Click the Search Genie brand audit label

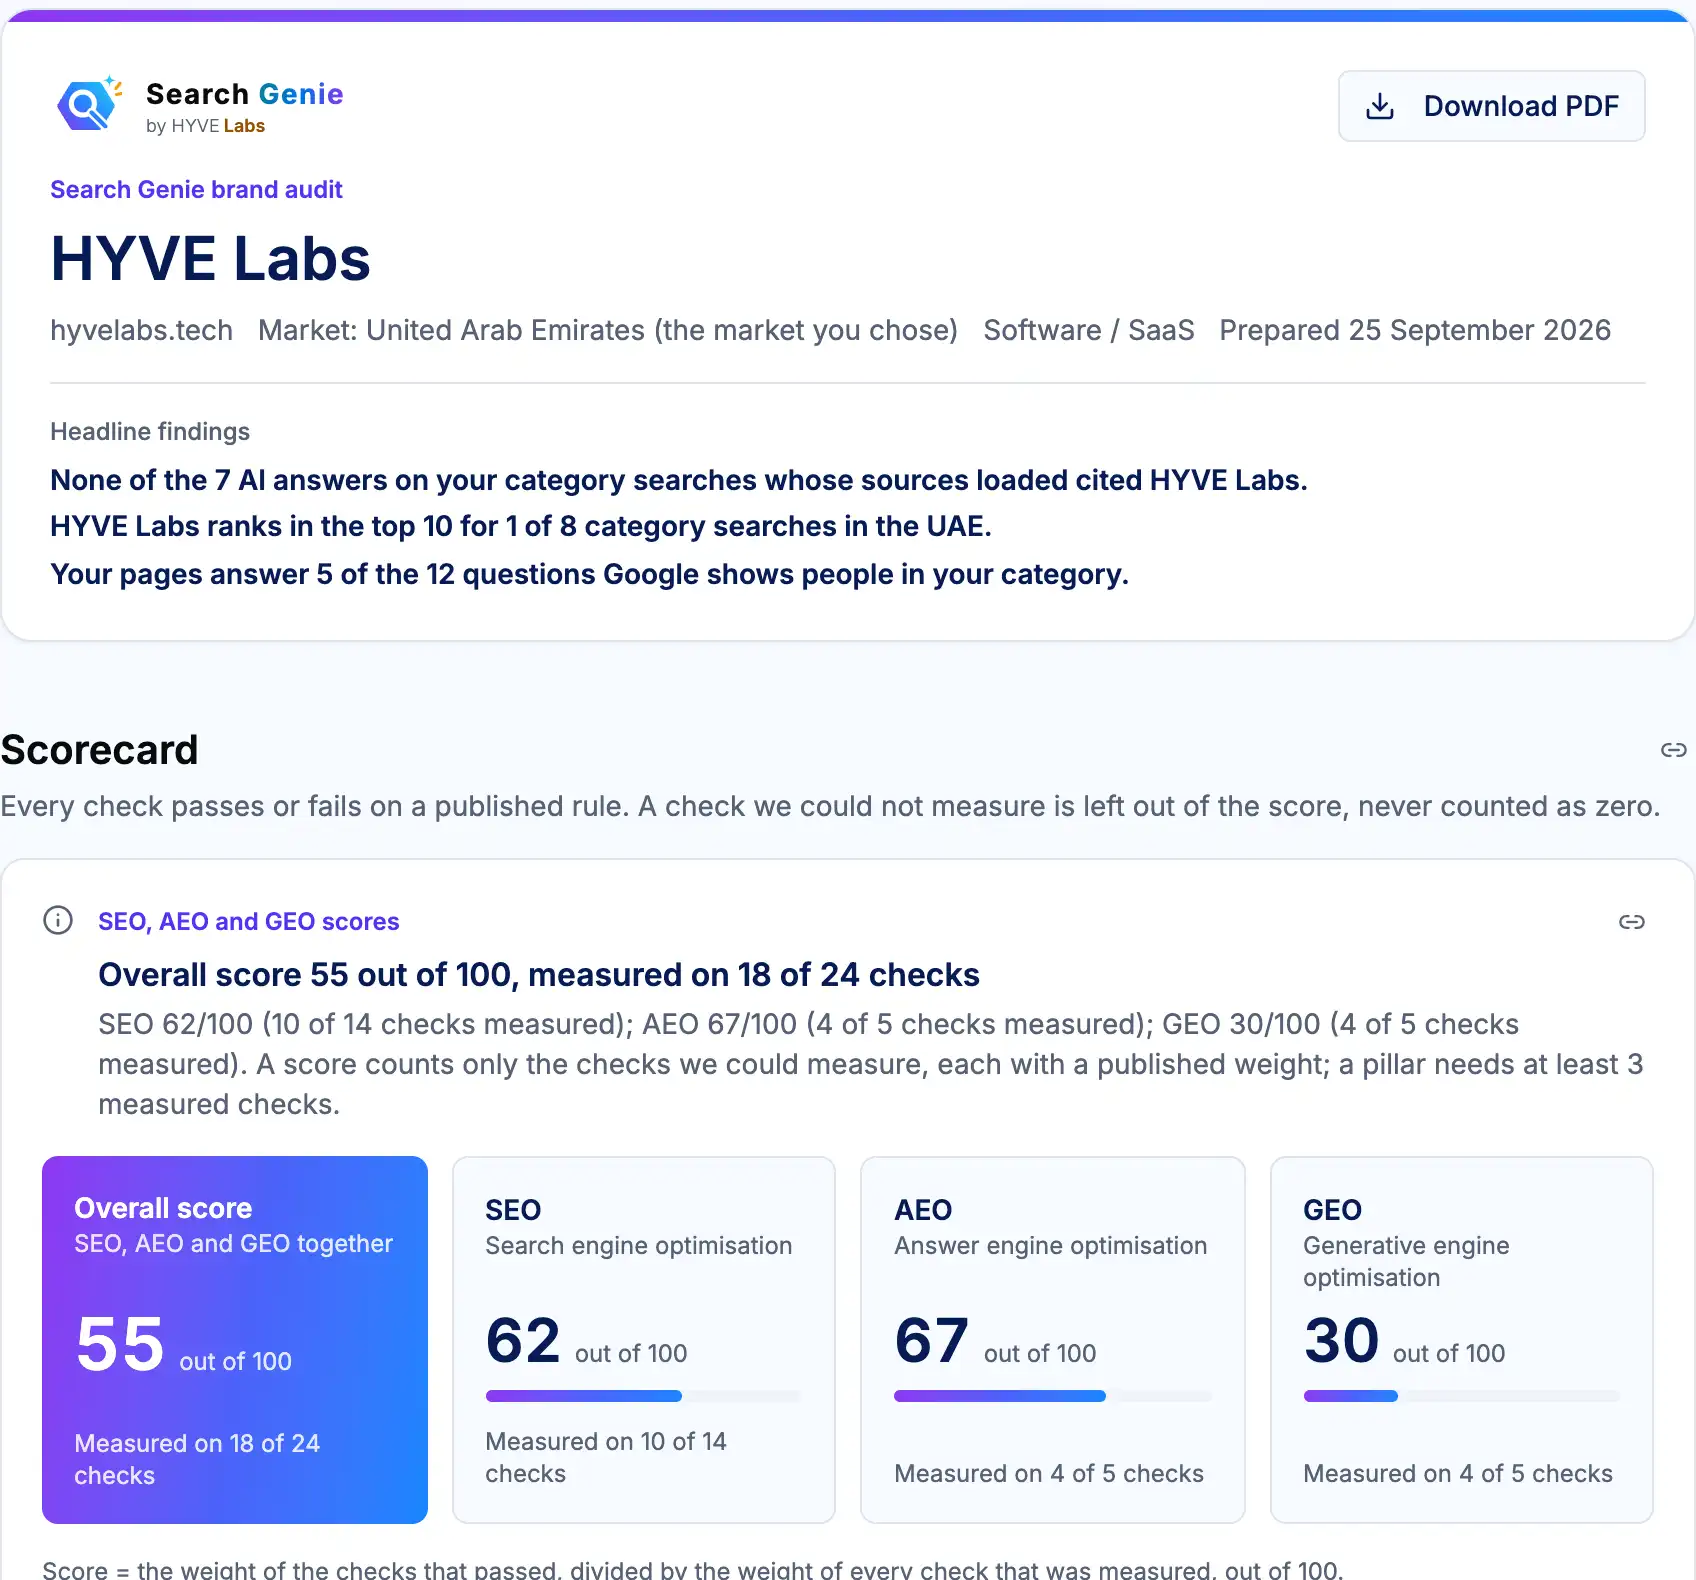point(196,190)
